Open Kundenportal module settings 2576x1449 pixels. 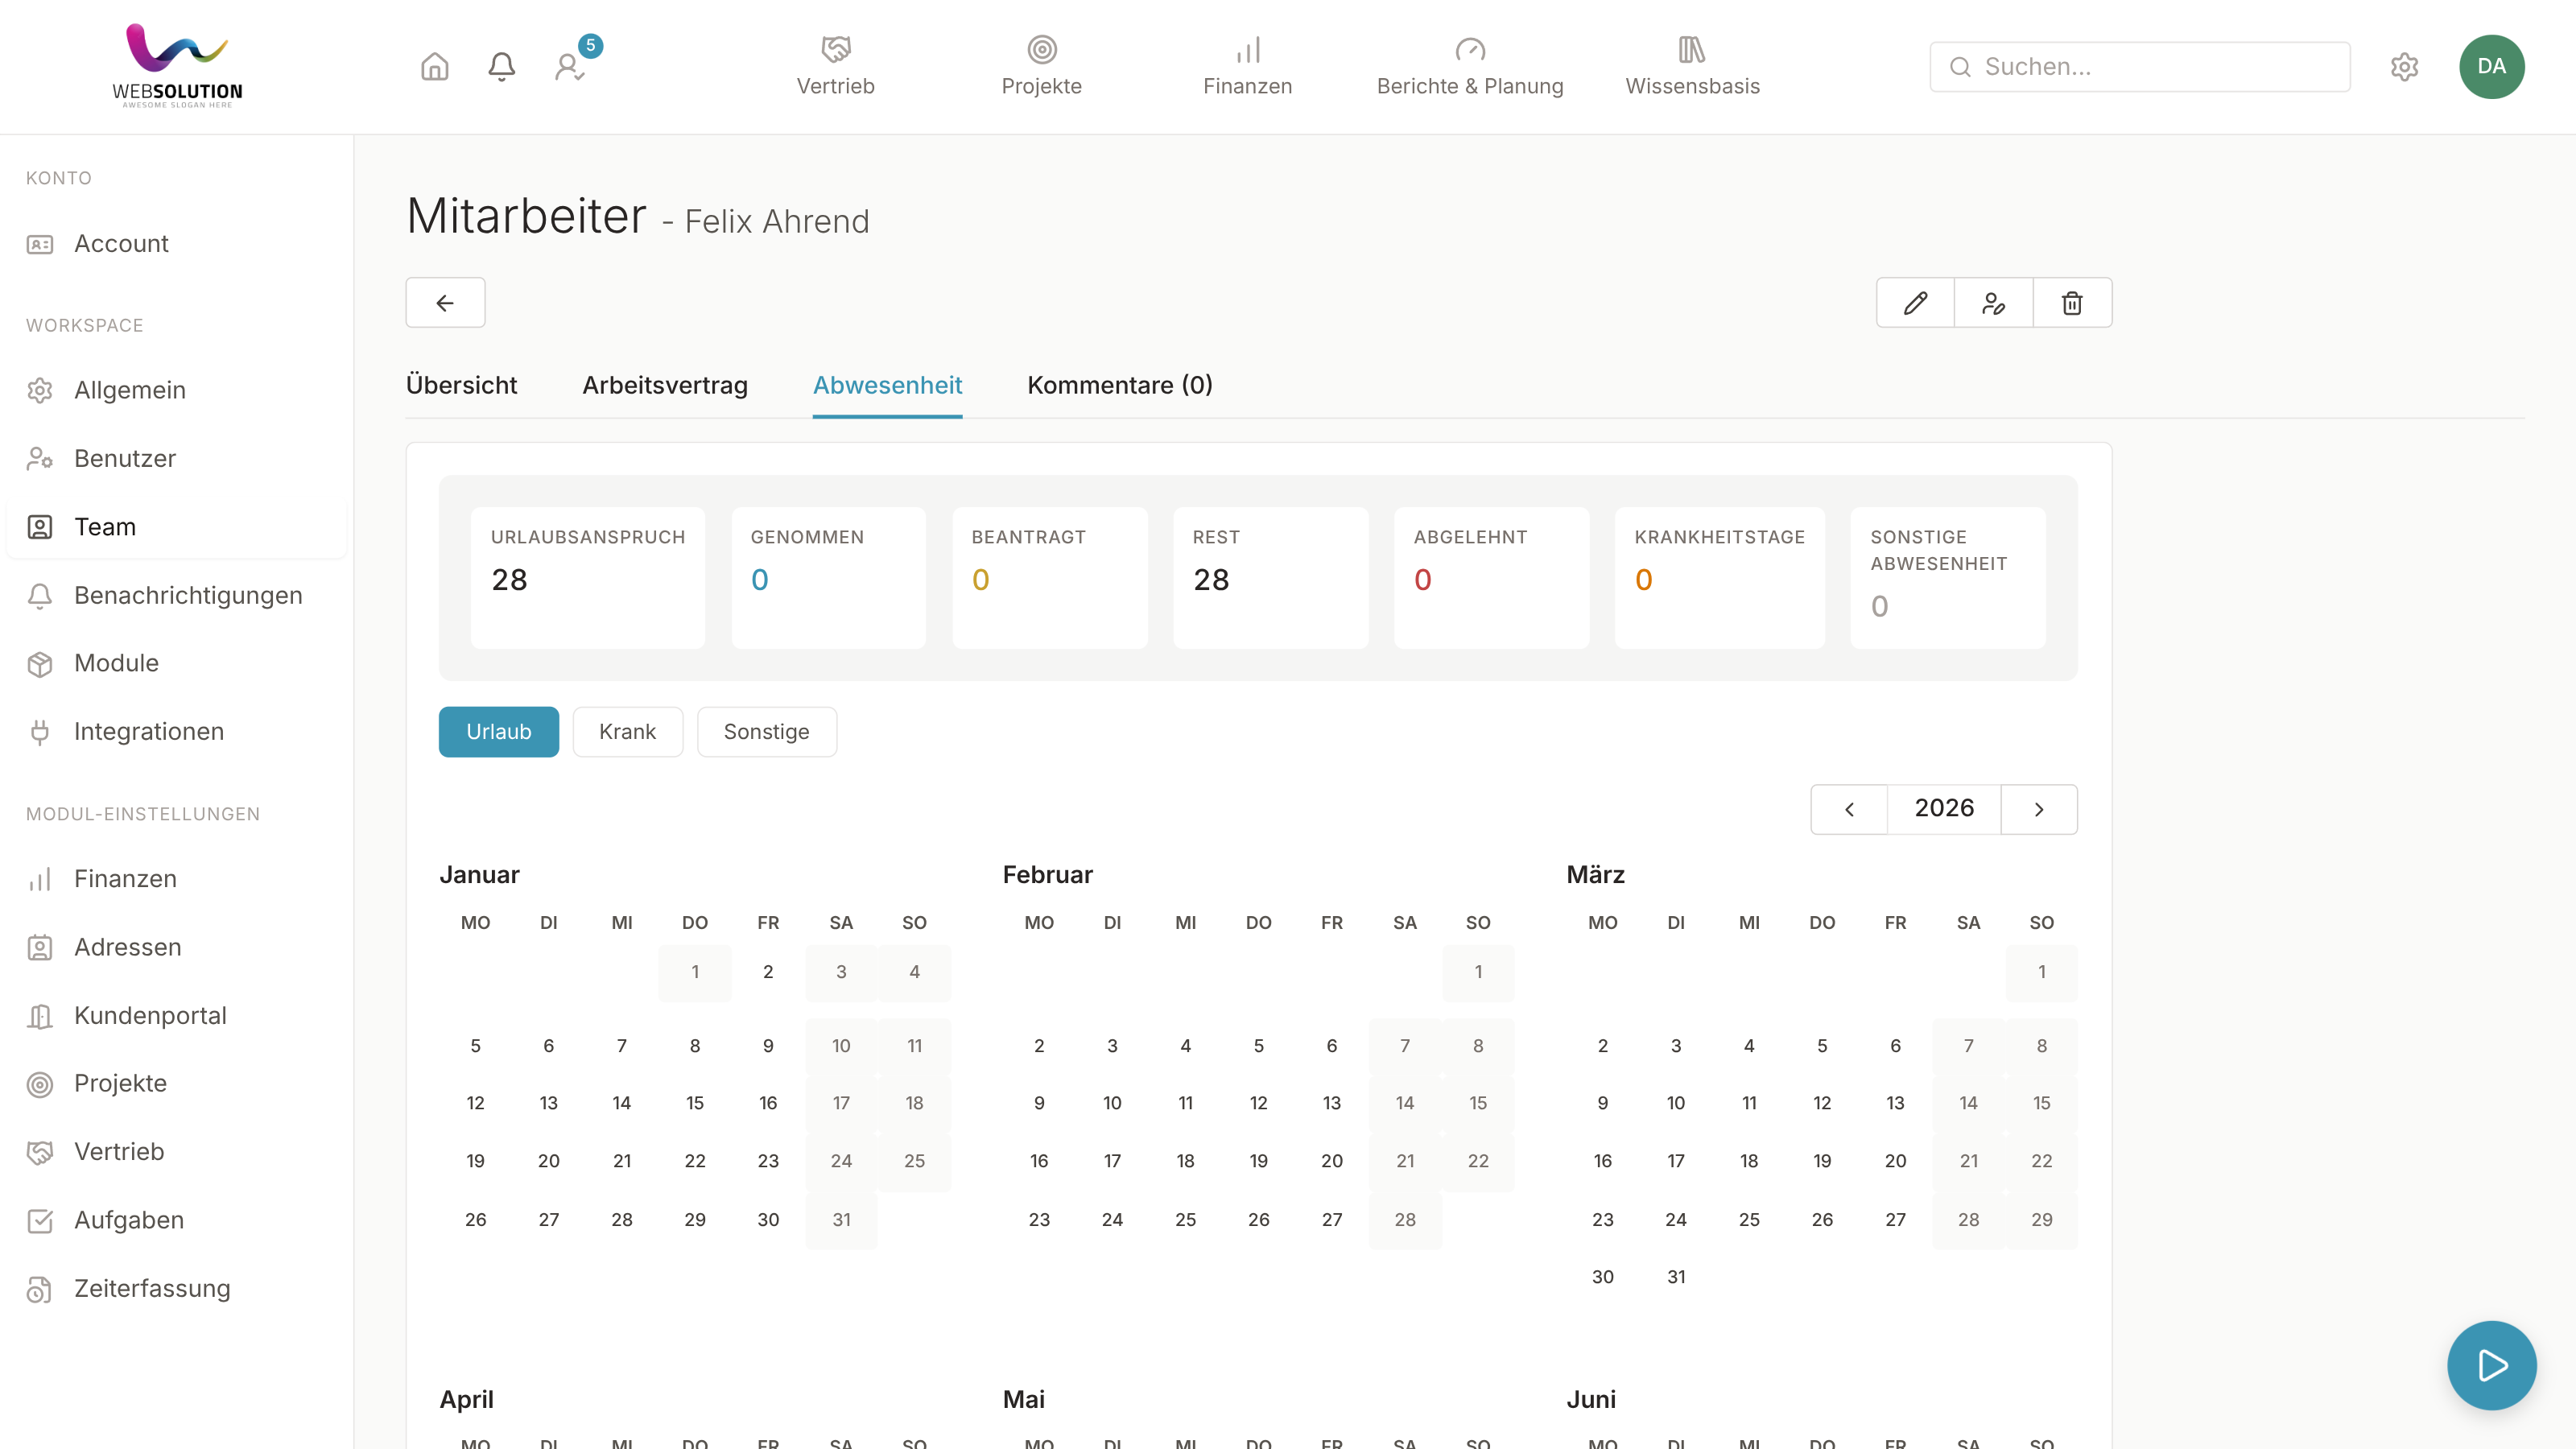pyautogui.click(x=176, y=1016)
